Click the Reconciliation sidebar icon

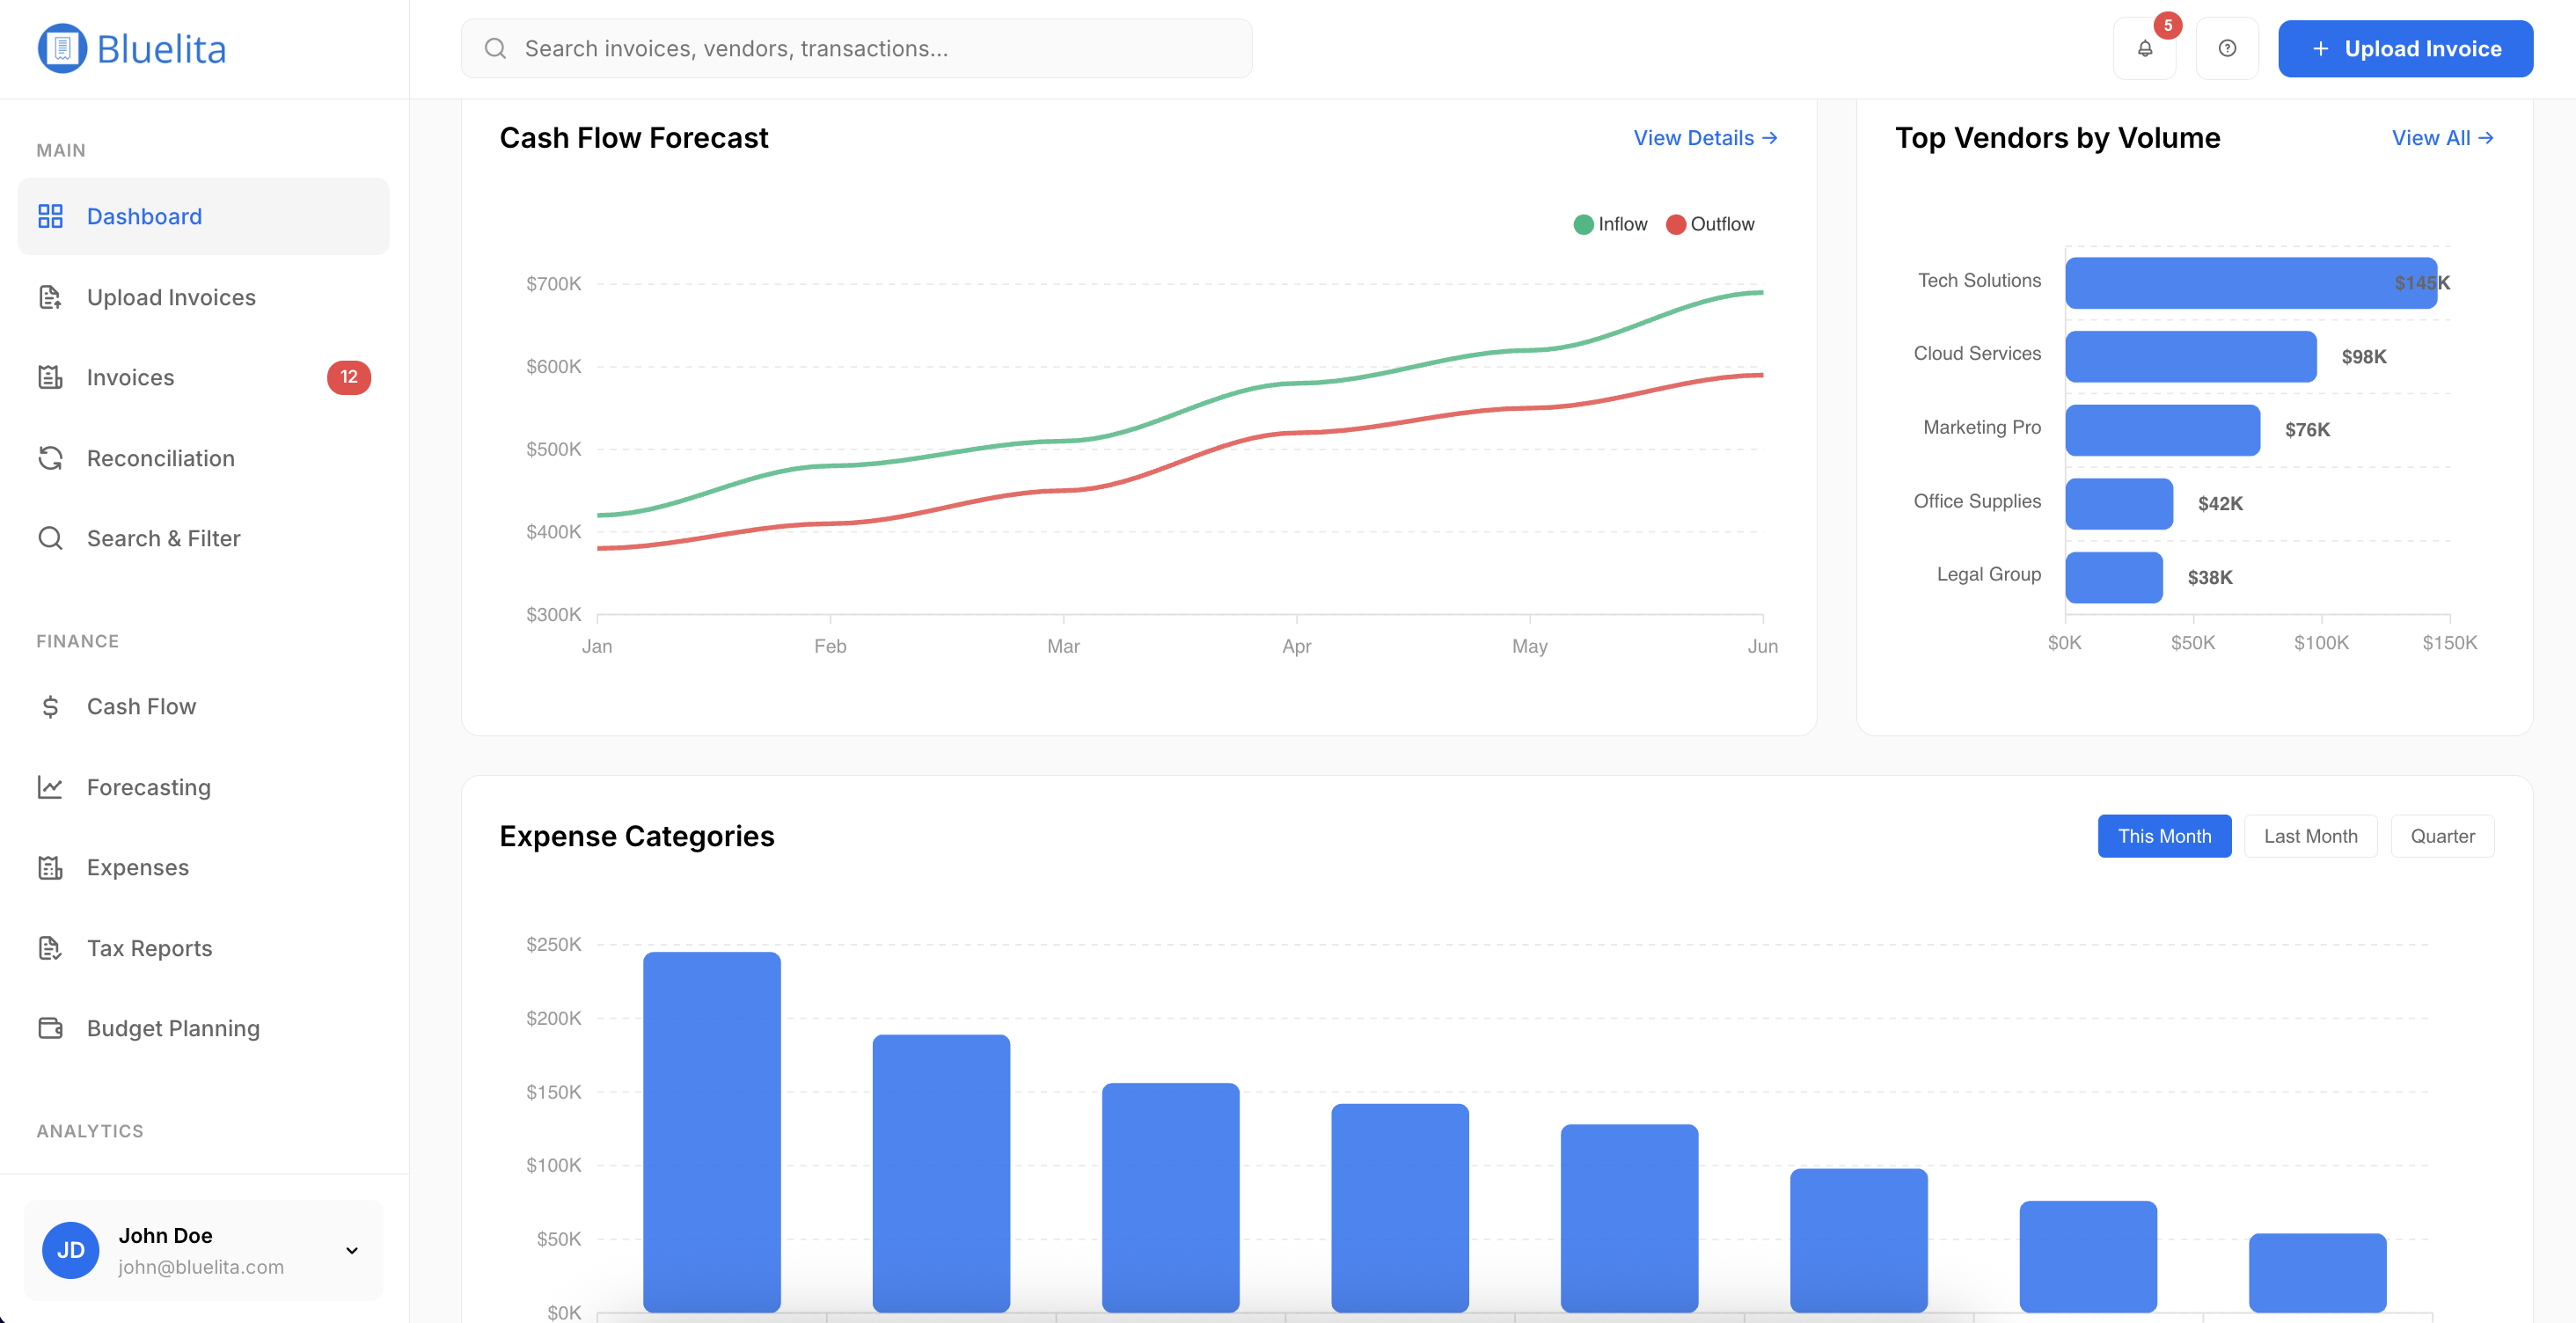pos(50,458)
